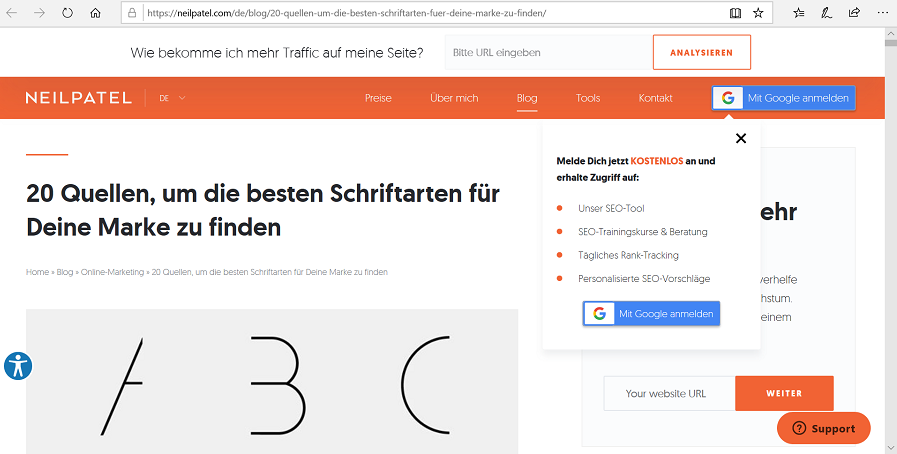Click the page vertical scrollbar
This screenshot has height=454, width=897.
pyautogui.click(x=891, y=240)
